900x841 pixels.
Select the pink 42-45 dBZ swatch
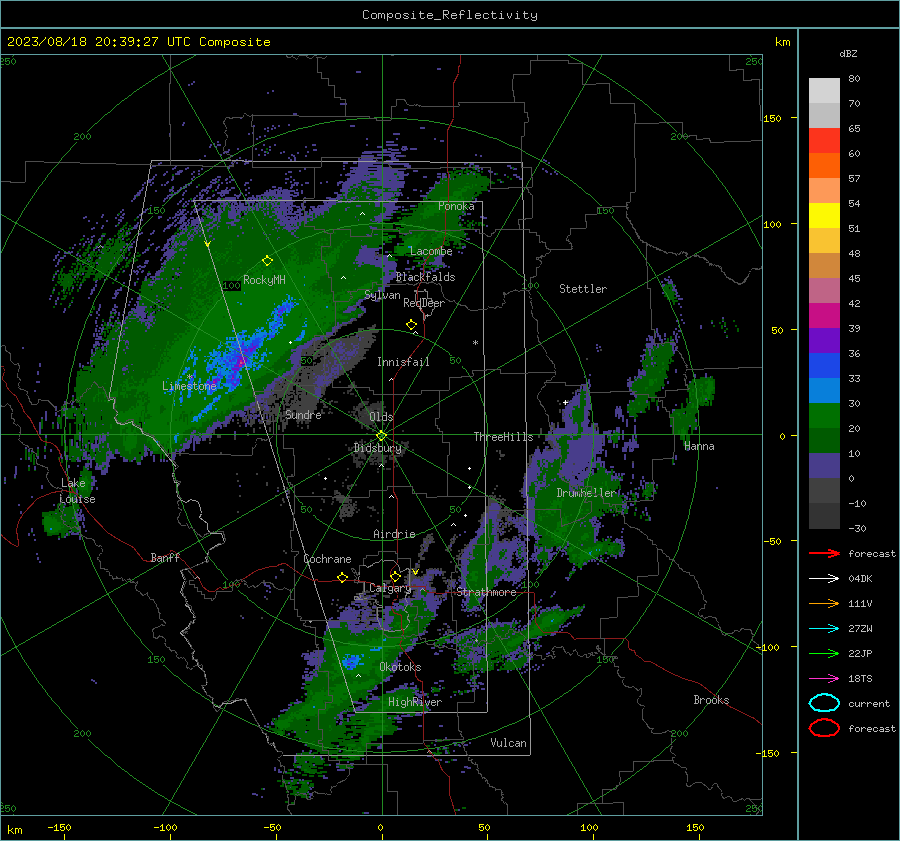point(824,290)
